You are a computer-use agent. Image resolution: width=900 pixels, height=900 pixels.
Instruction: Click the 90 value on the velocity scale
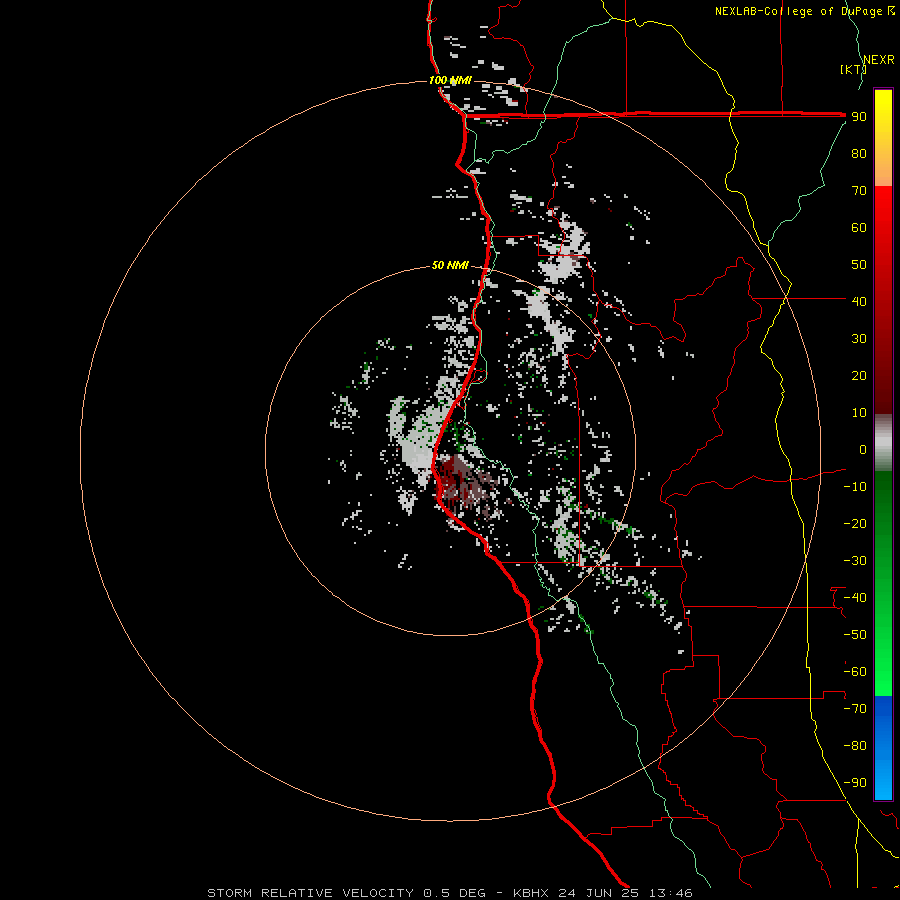click(859, 117)
